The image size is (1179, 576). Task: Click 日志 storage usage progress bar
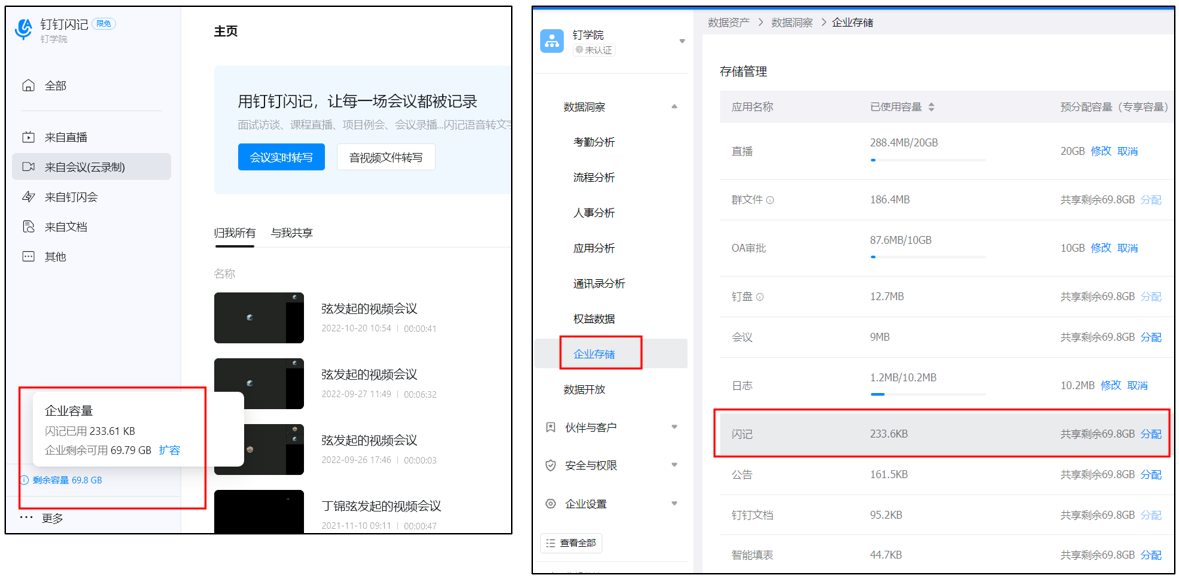[x=928, y=393]
